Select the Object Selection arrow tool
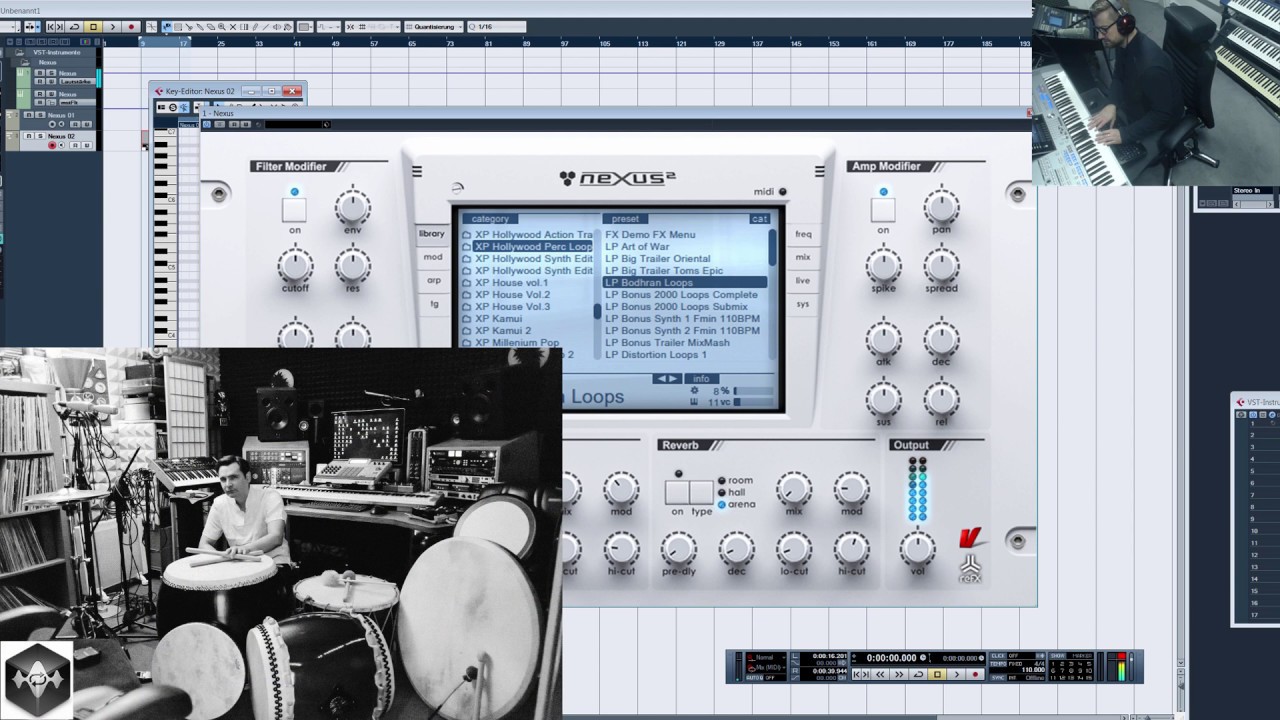 click(x=166, y=27)
